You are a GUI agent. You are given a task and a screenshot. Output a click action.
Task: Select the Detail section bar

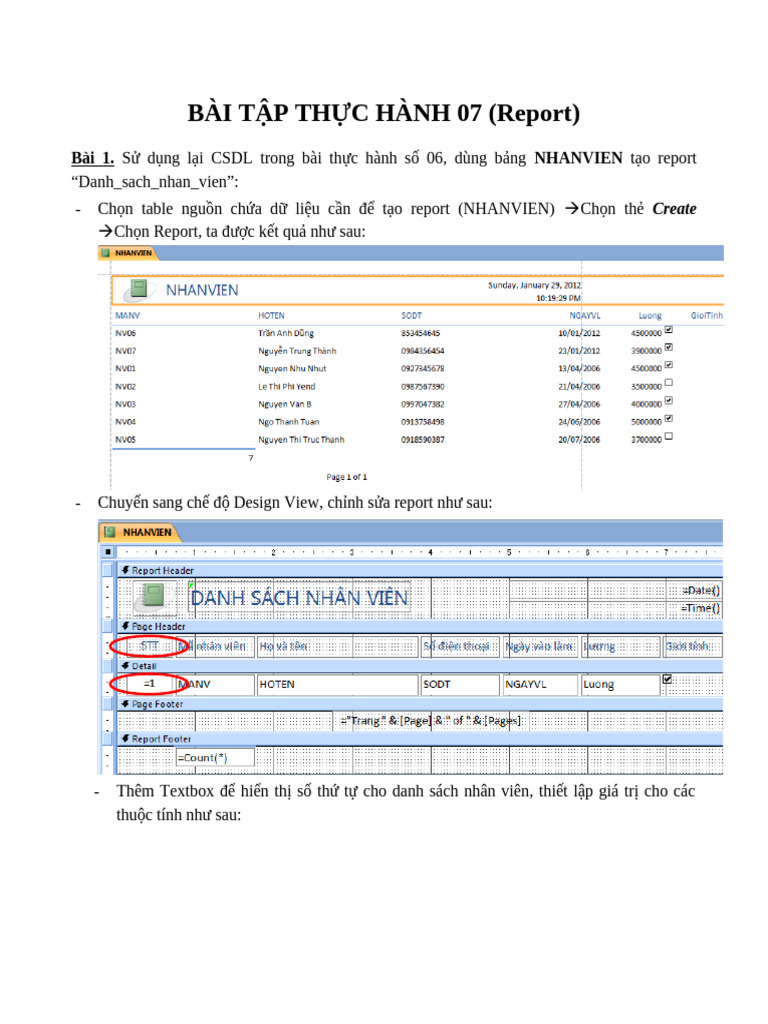(419, 666)
